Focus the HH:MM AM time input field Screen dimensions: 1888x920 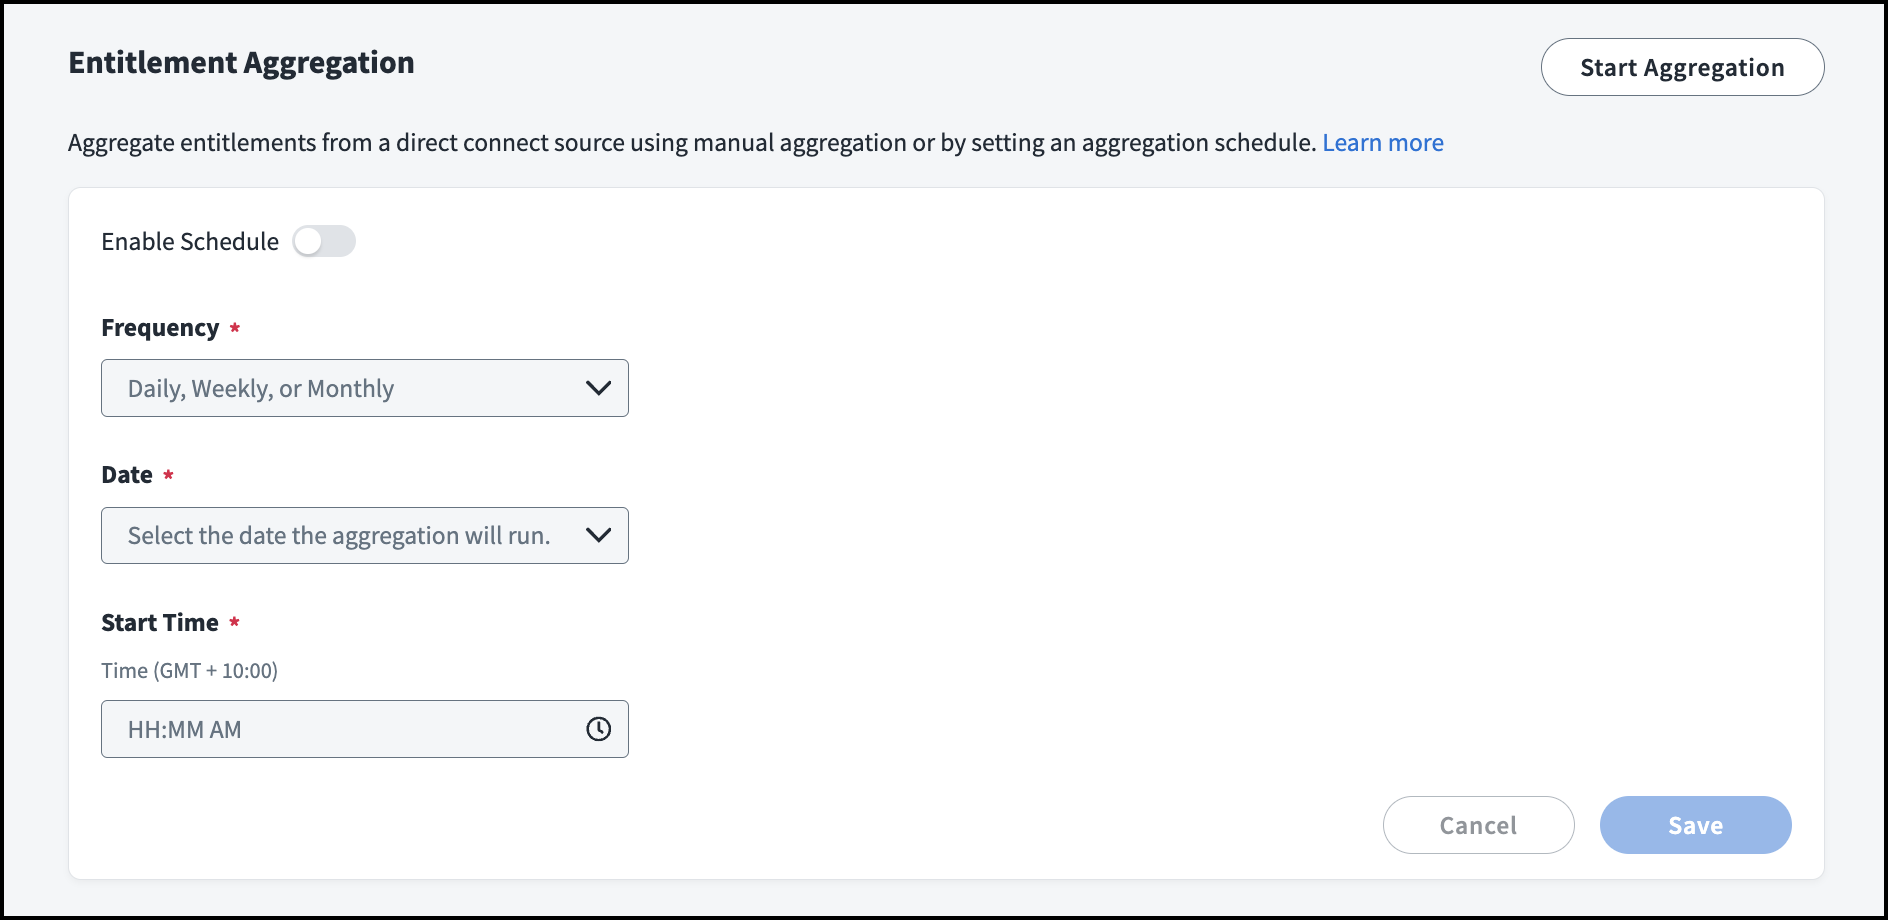click(340, 729)
